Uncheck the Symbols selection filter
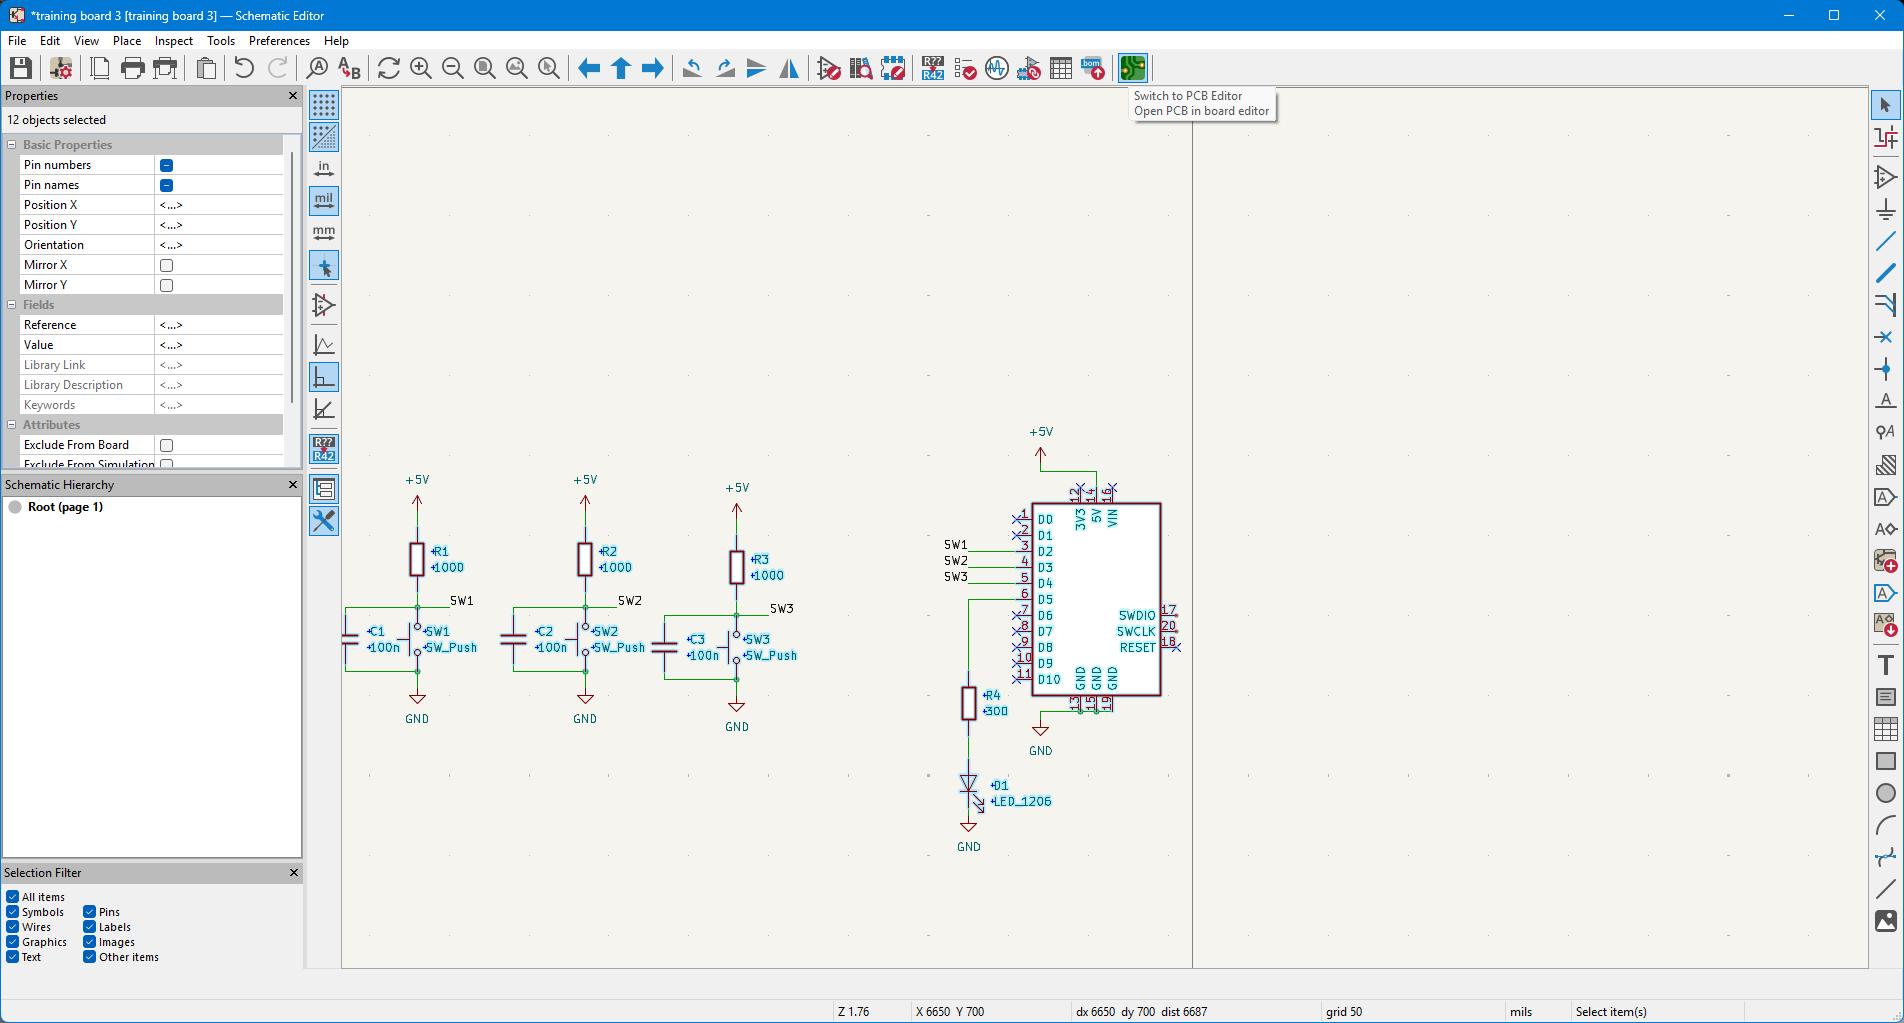This screenshot has height=1023, width=1904. [12, 912]
